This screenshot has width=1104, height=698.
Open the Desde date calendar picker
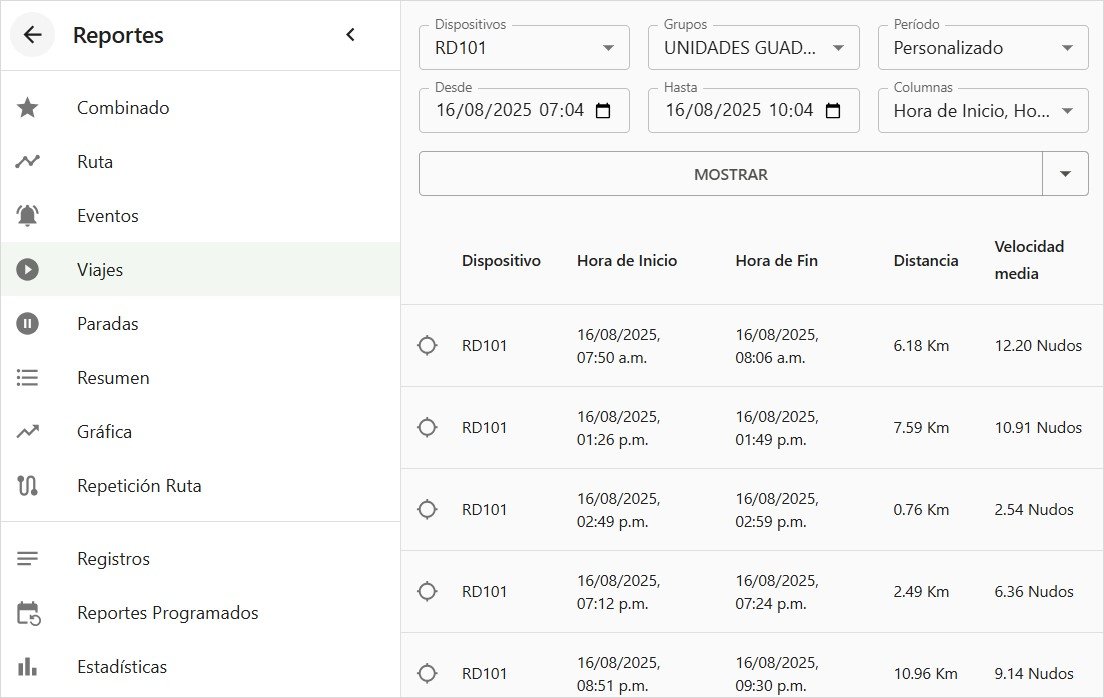point(603,111)
